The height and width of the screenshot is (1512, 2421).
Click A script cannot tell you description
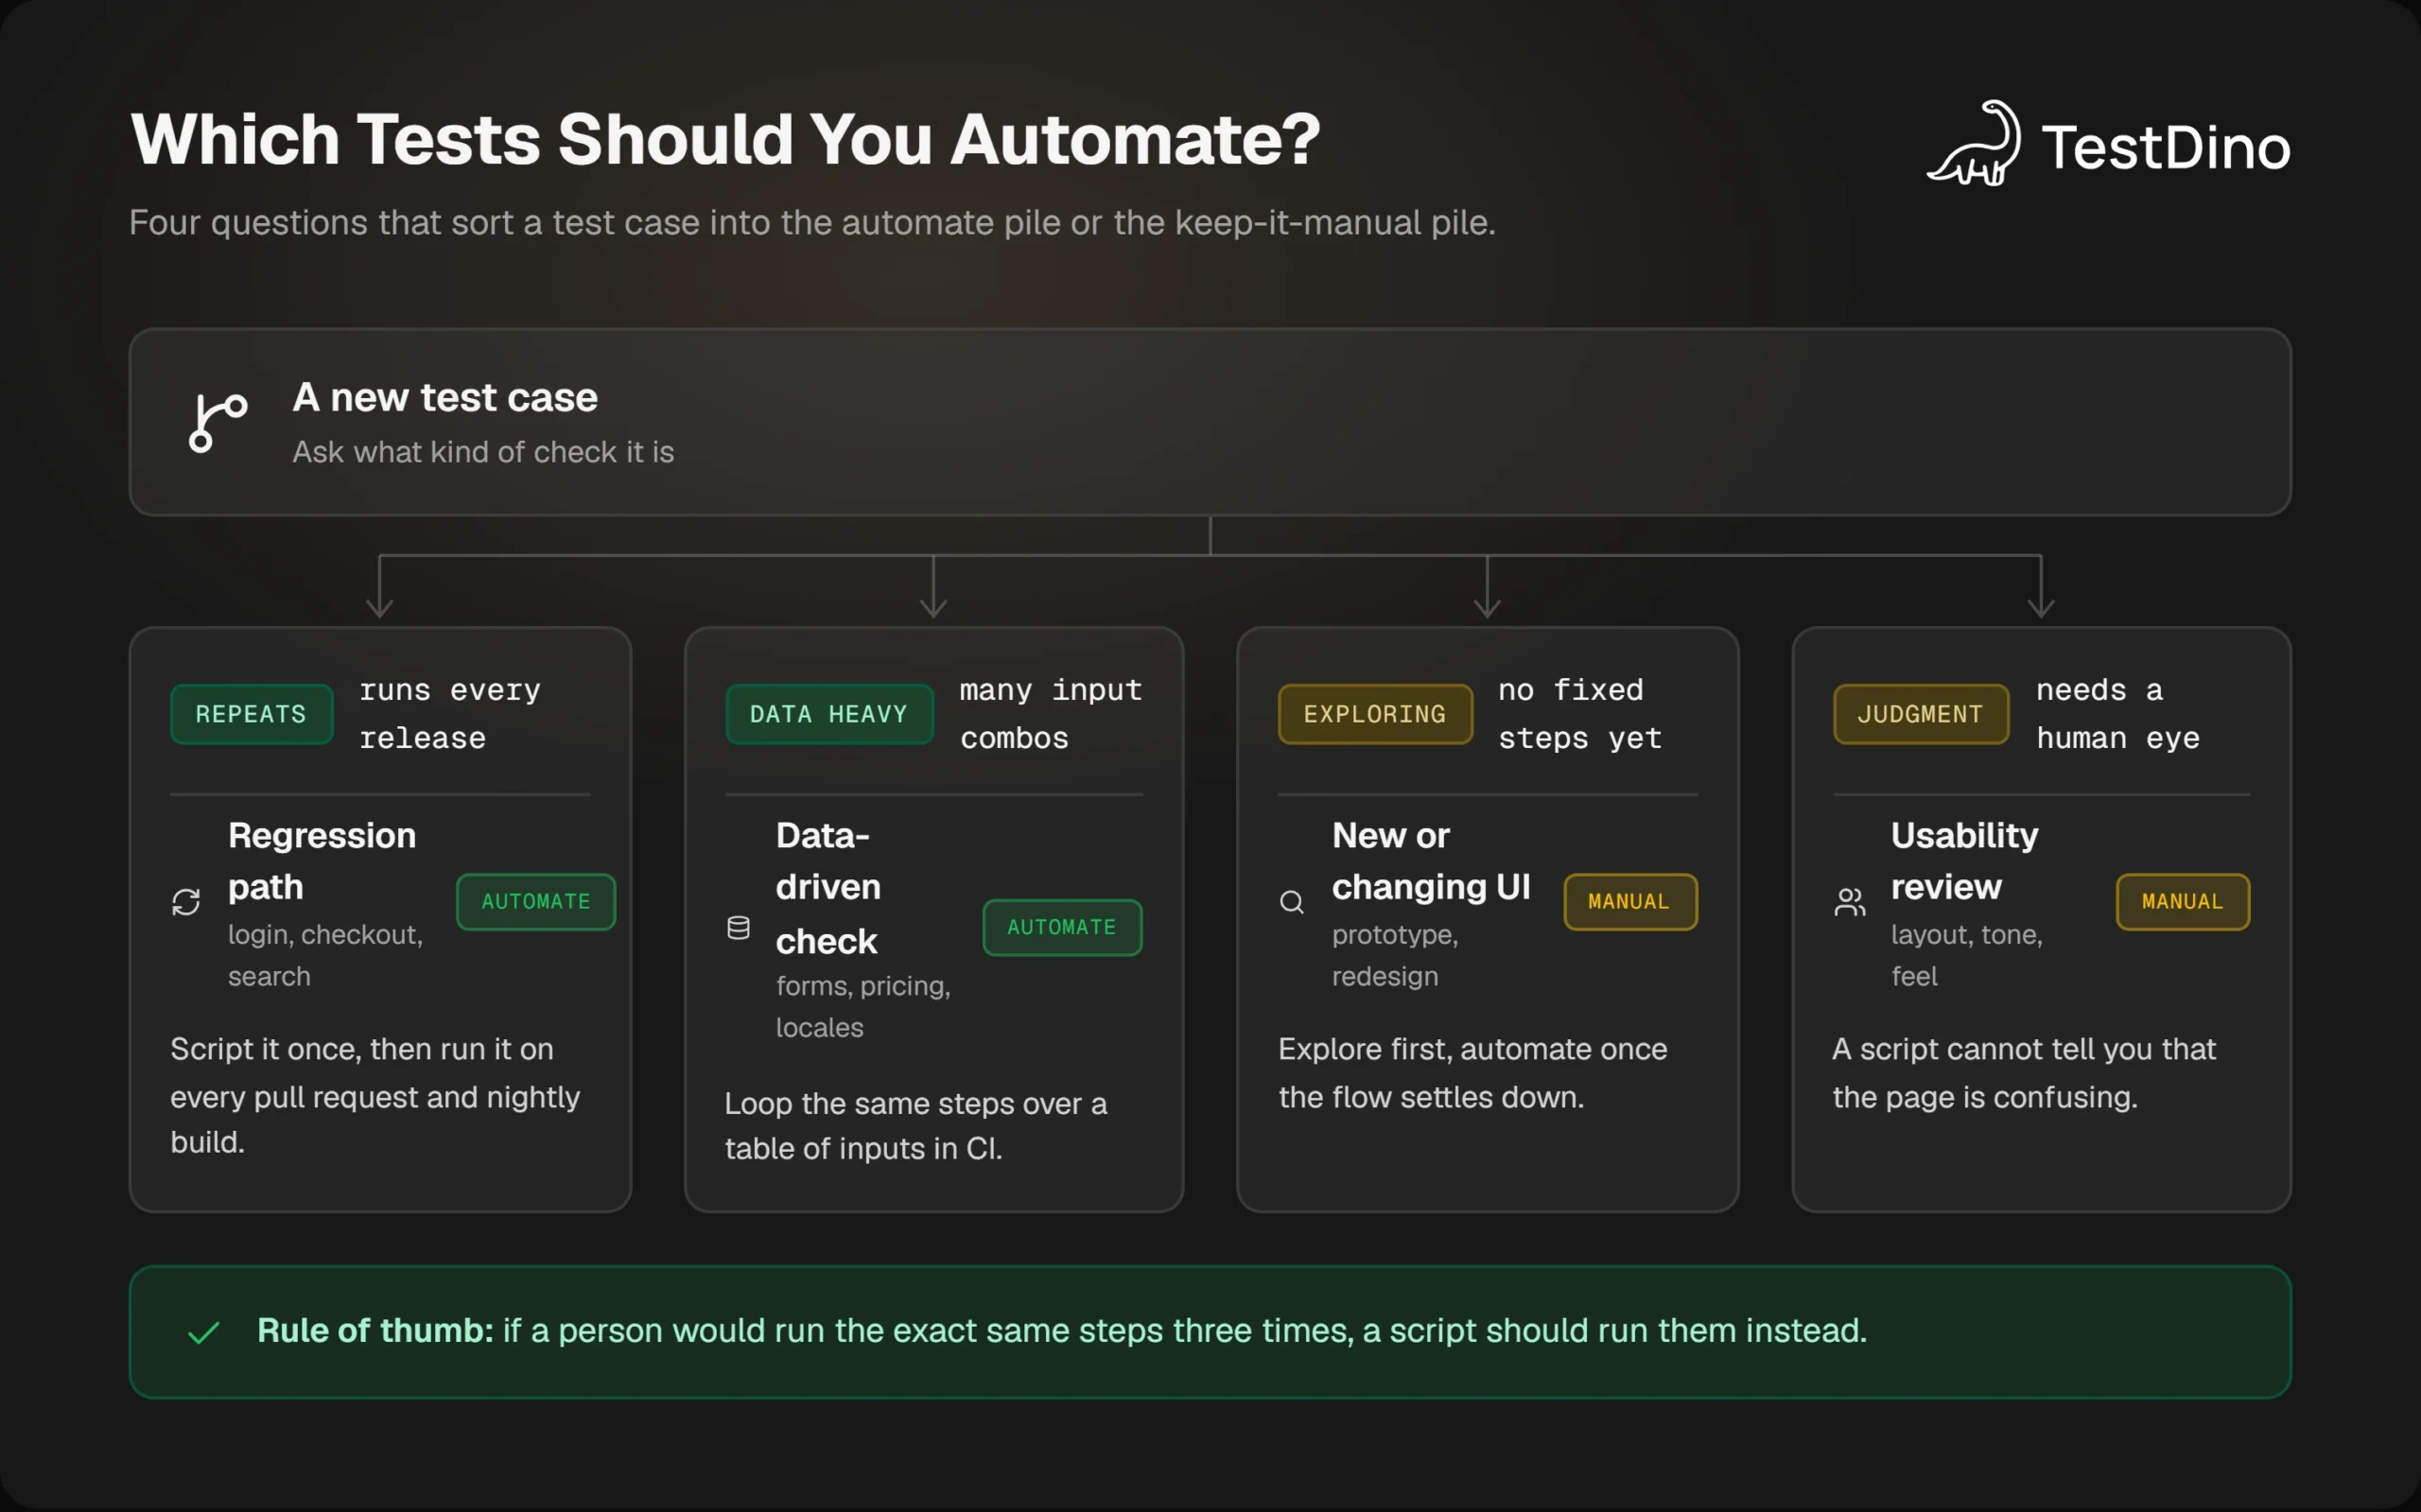point(2024,1073)
